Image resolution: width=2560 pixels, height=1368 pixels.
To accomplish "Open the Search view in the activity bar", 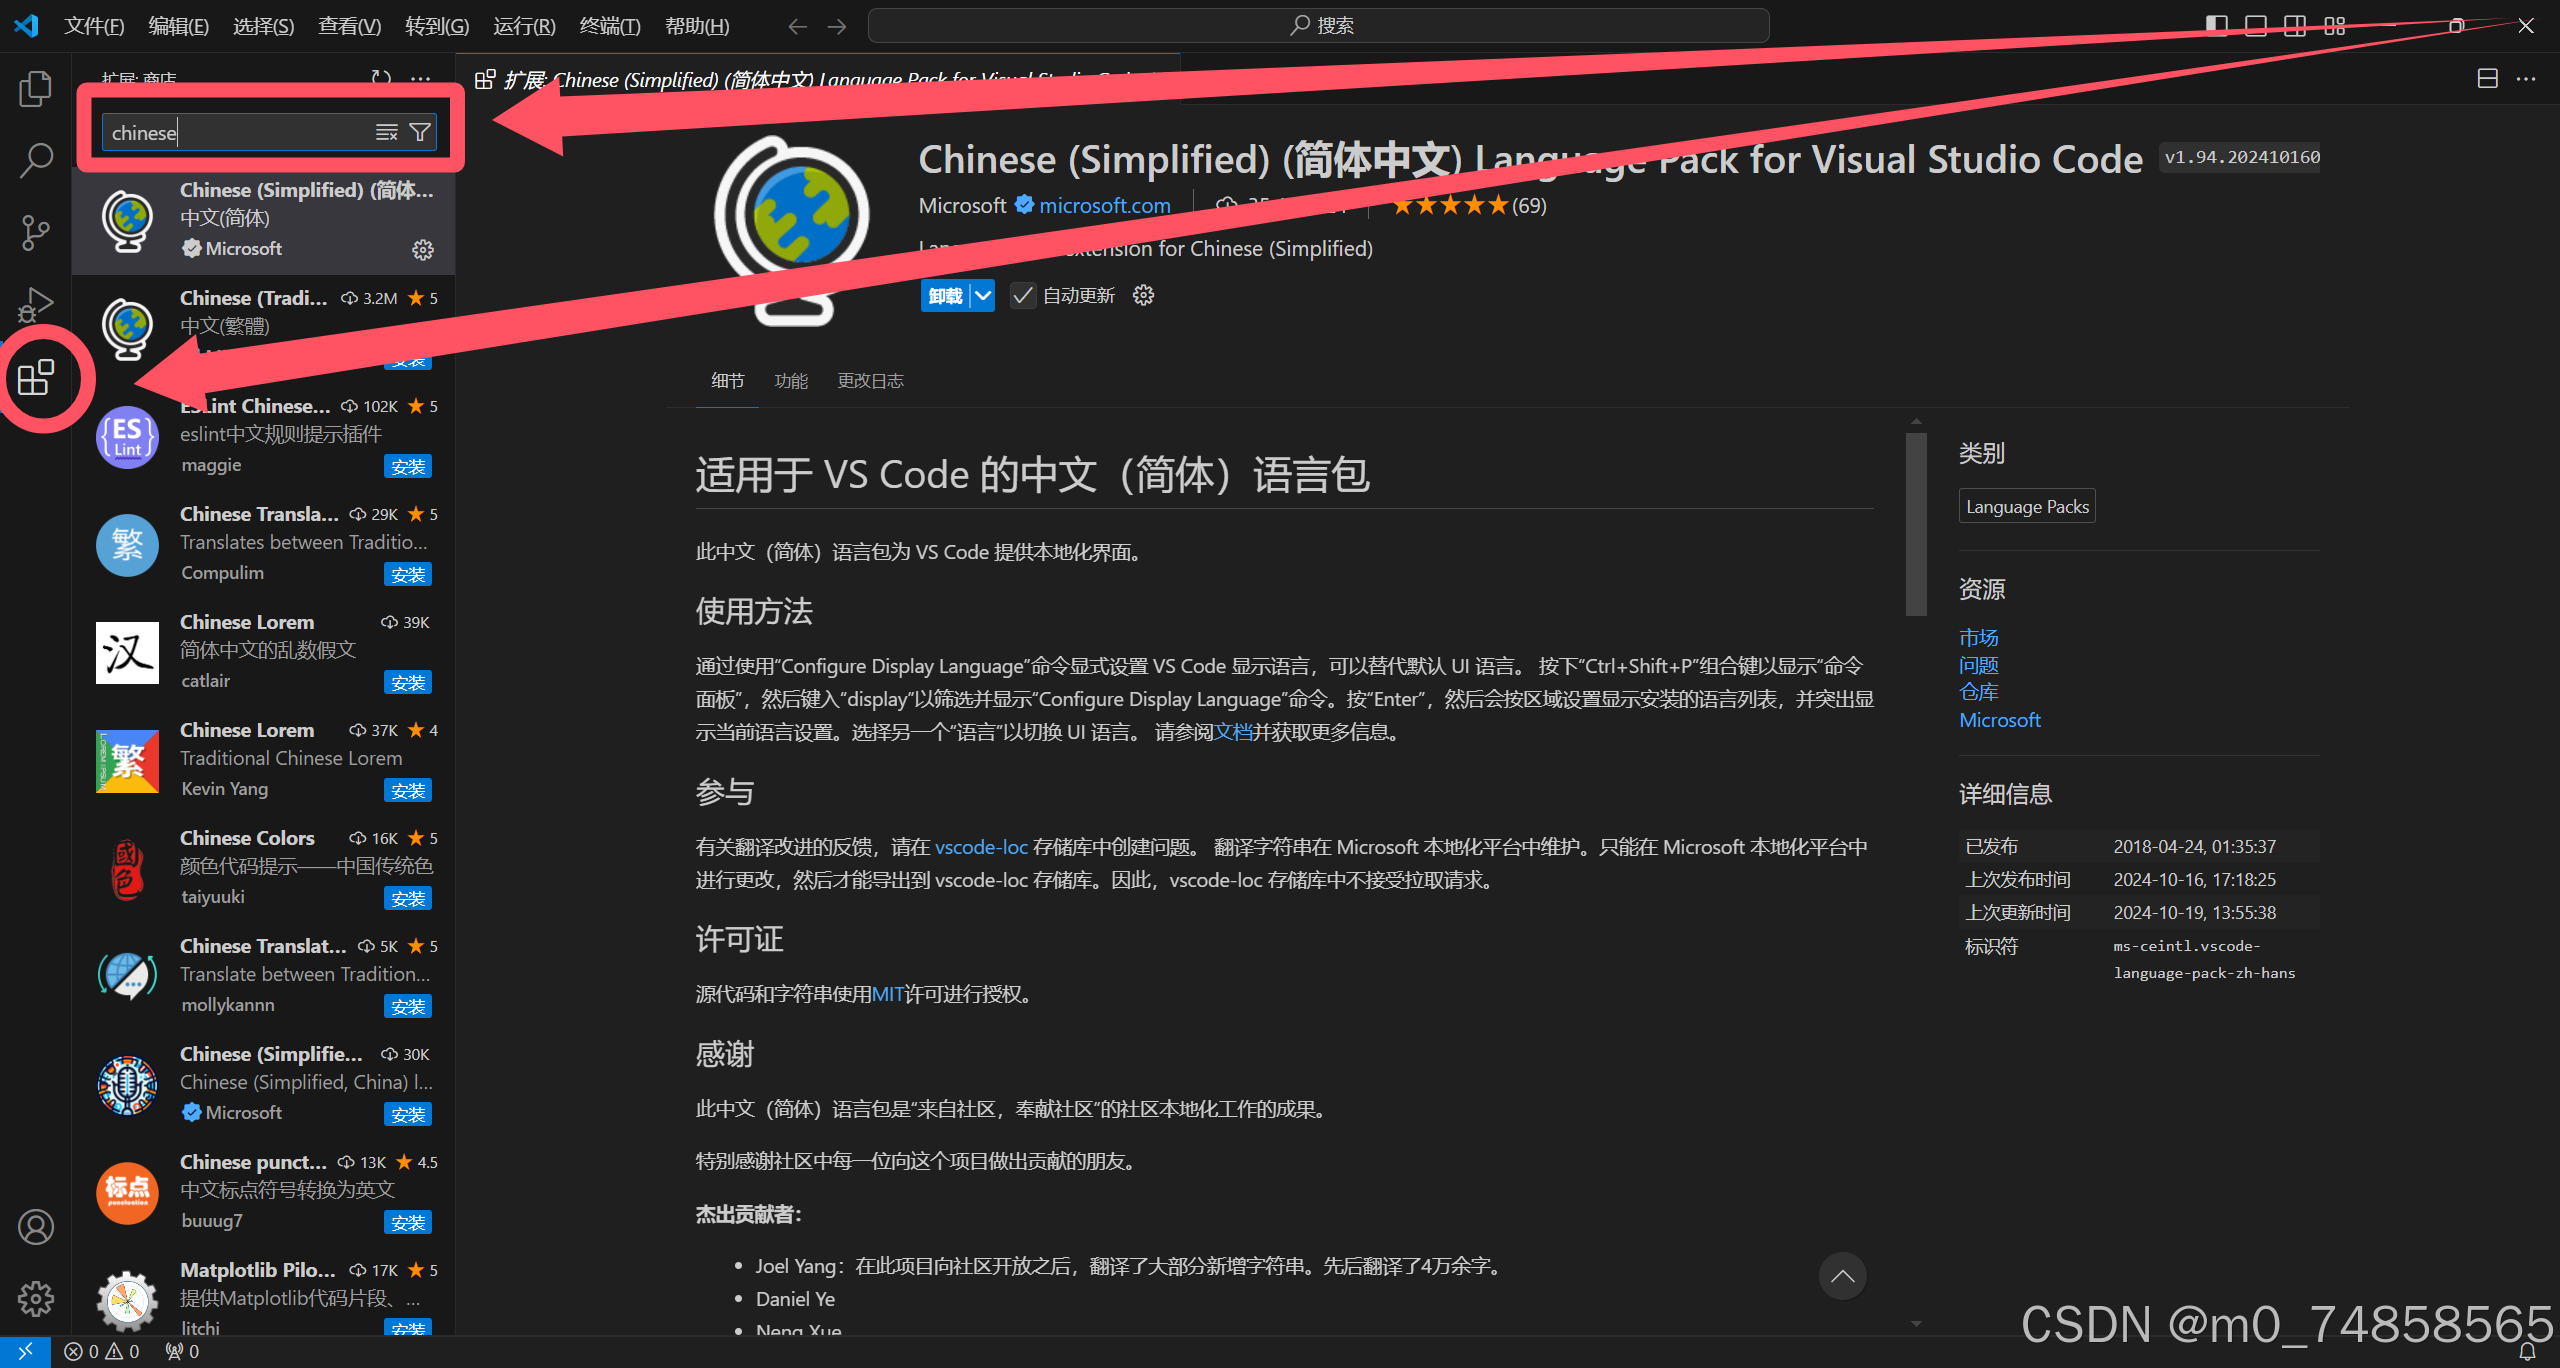I will pyautogui.click(x=35, y=159).
